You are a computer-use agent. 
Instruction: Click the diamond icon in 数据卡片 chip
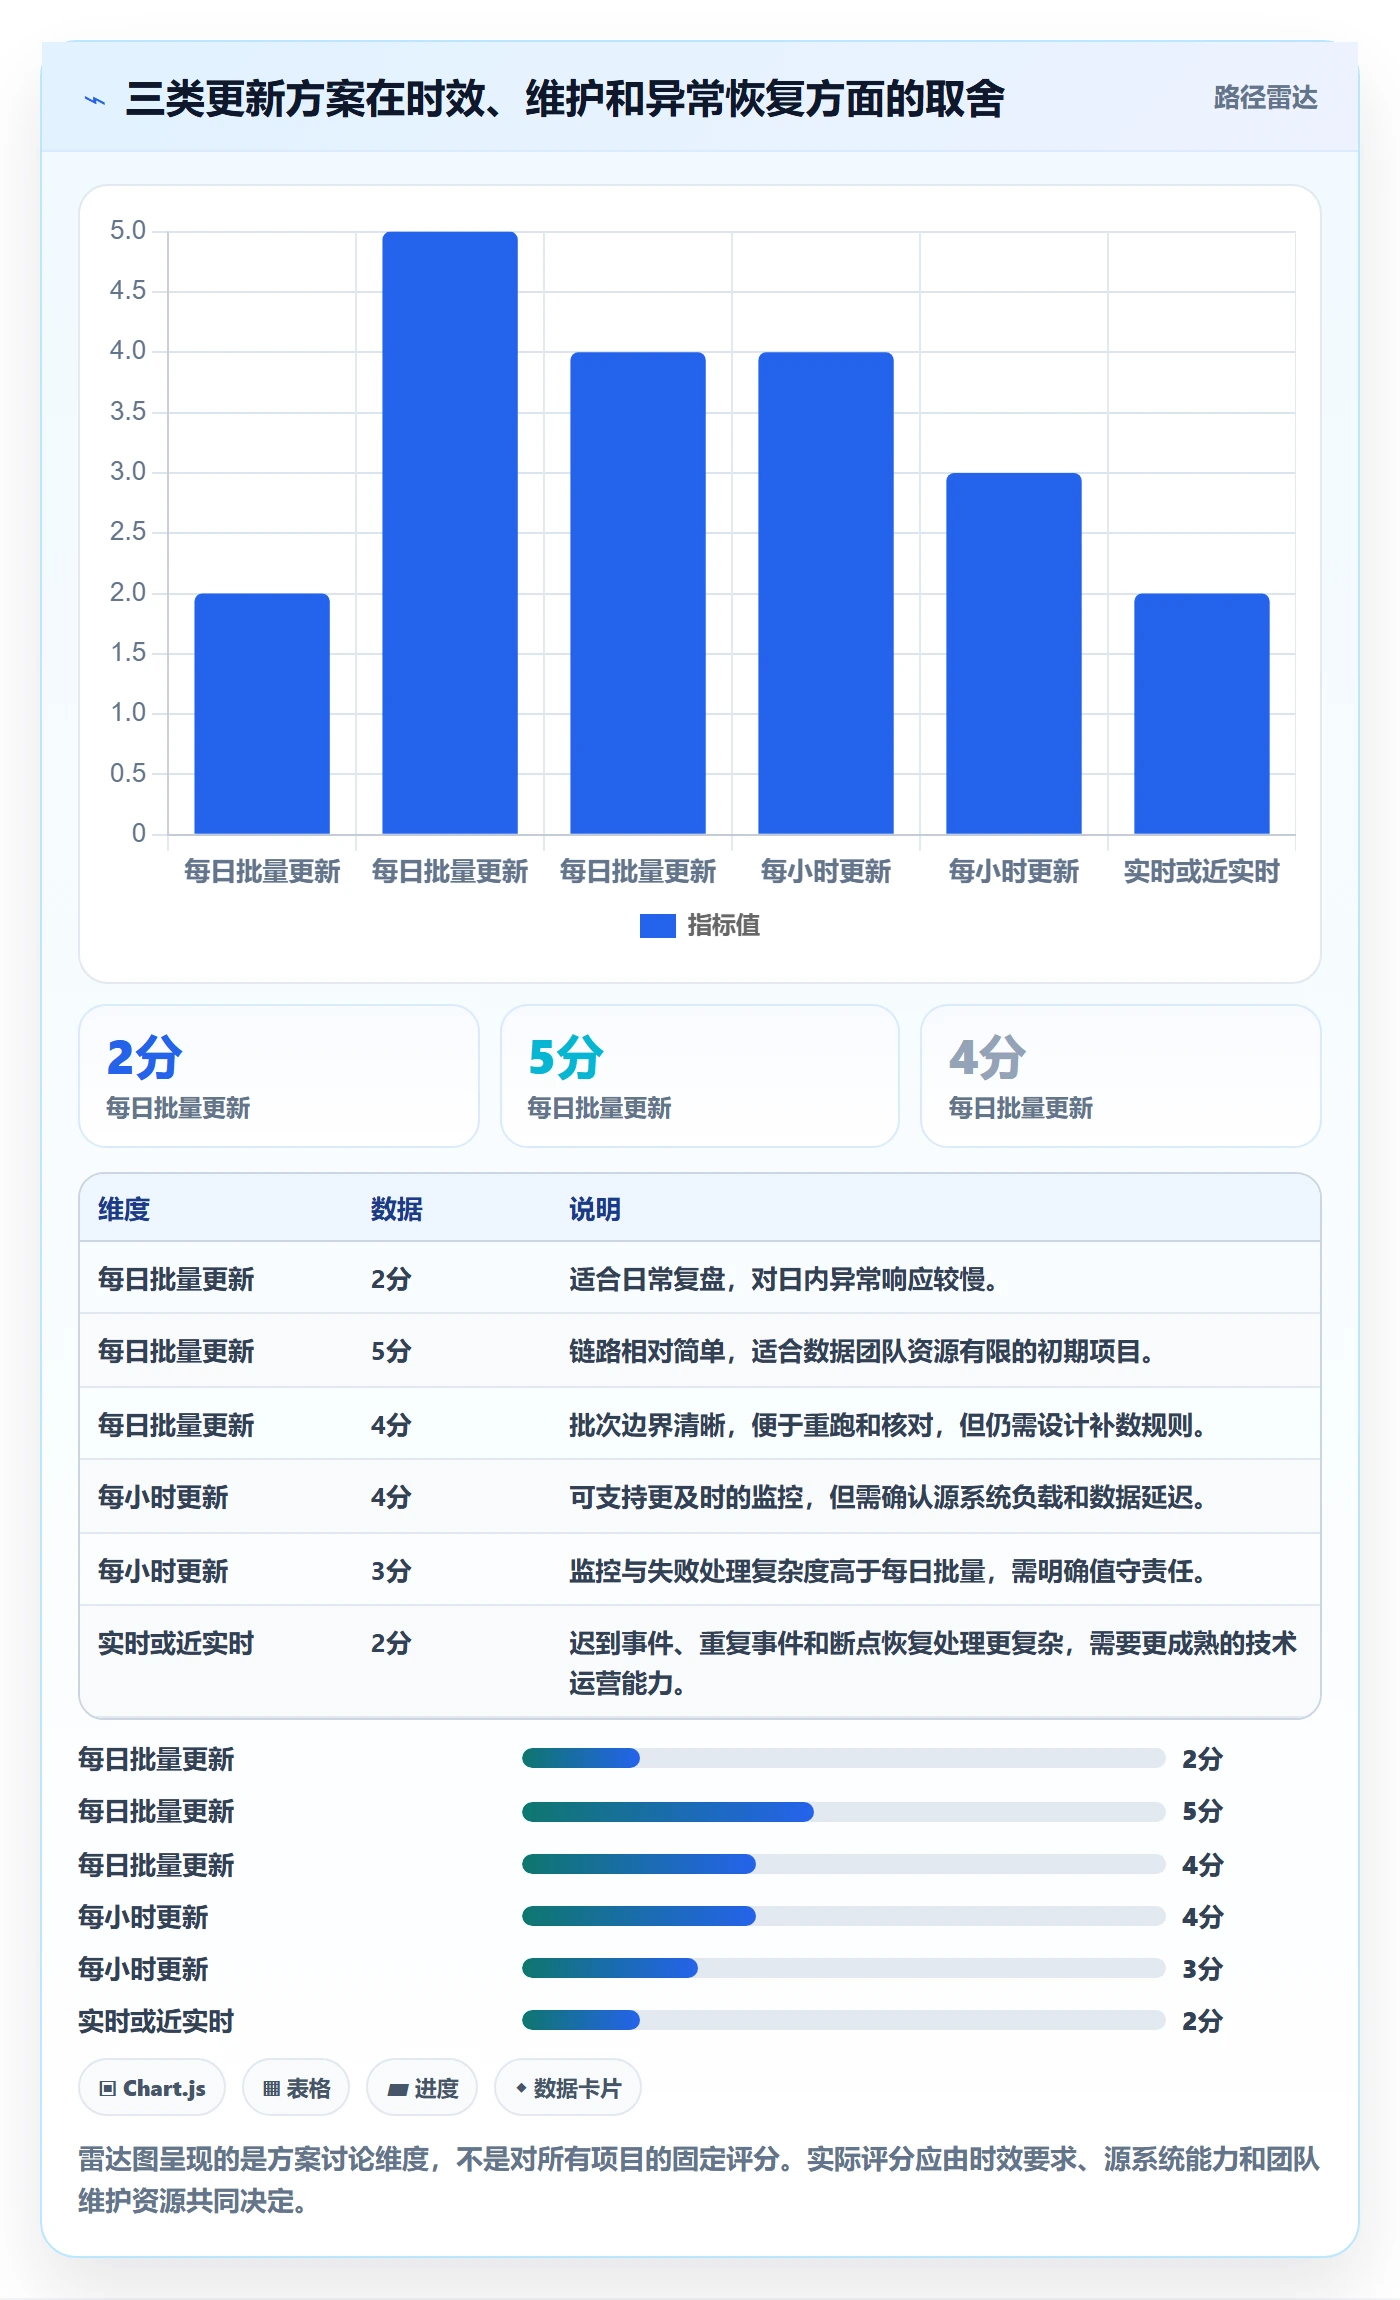point(521,2088)
